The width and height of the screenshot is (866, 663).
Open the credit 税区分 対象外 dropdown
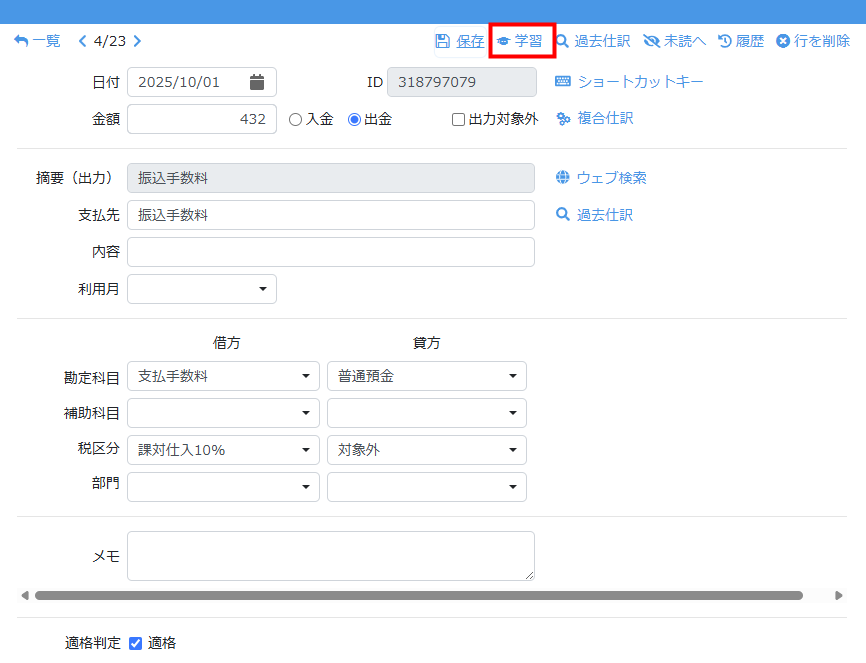pos(426,450)
